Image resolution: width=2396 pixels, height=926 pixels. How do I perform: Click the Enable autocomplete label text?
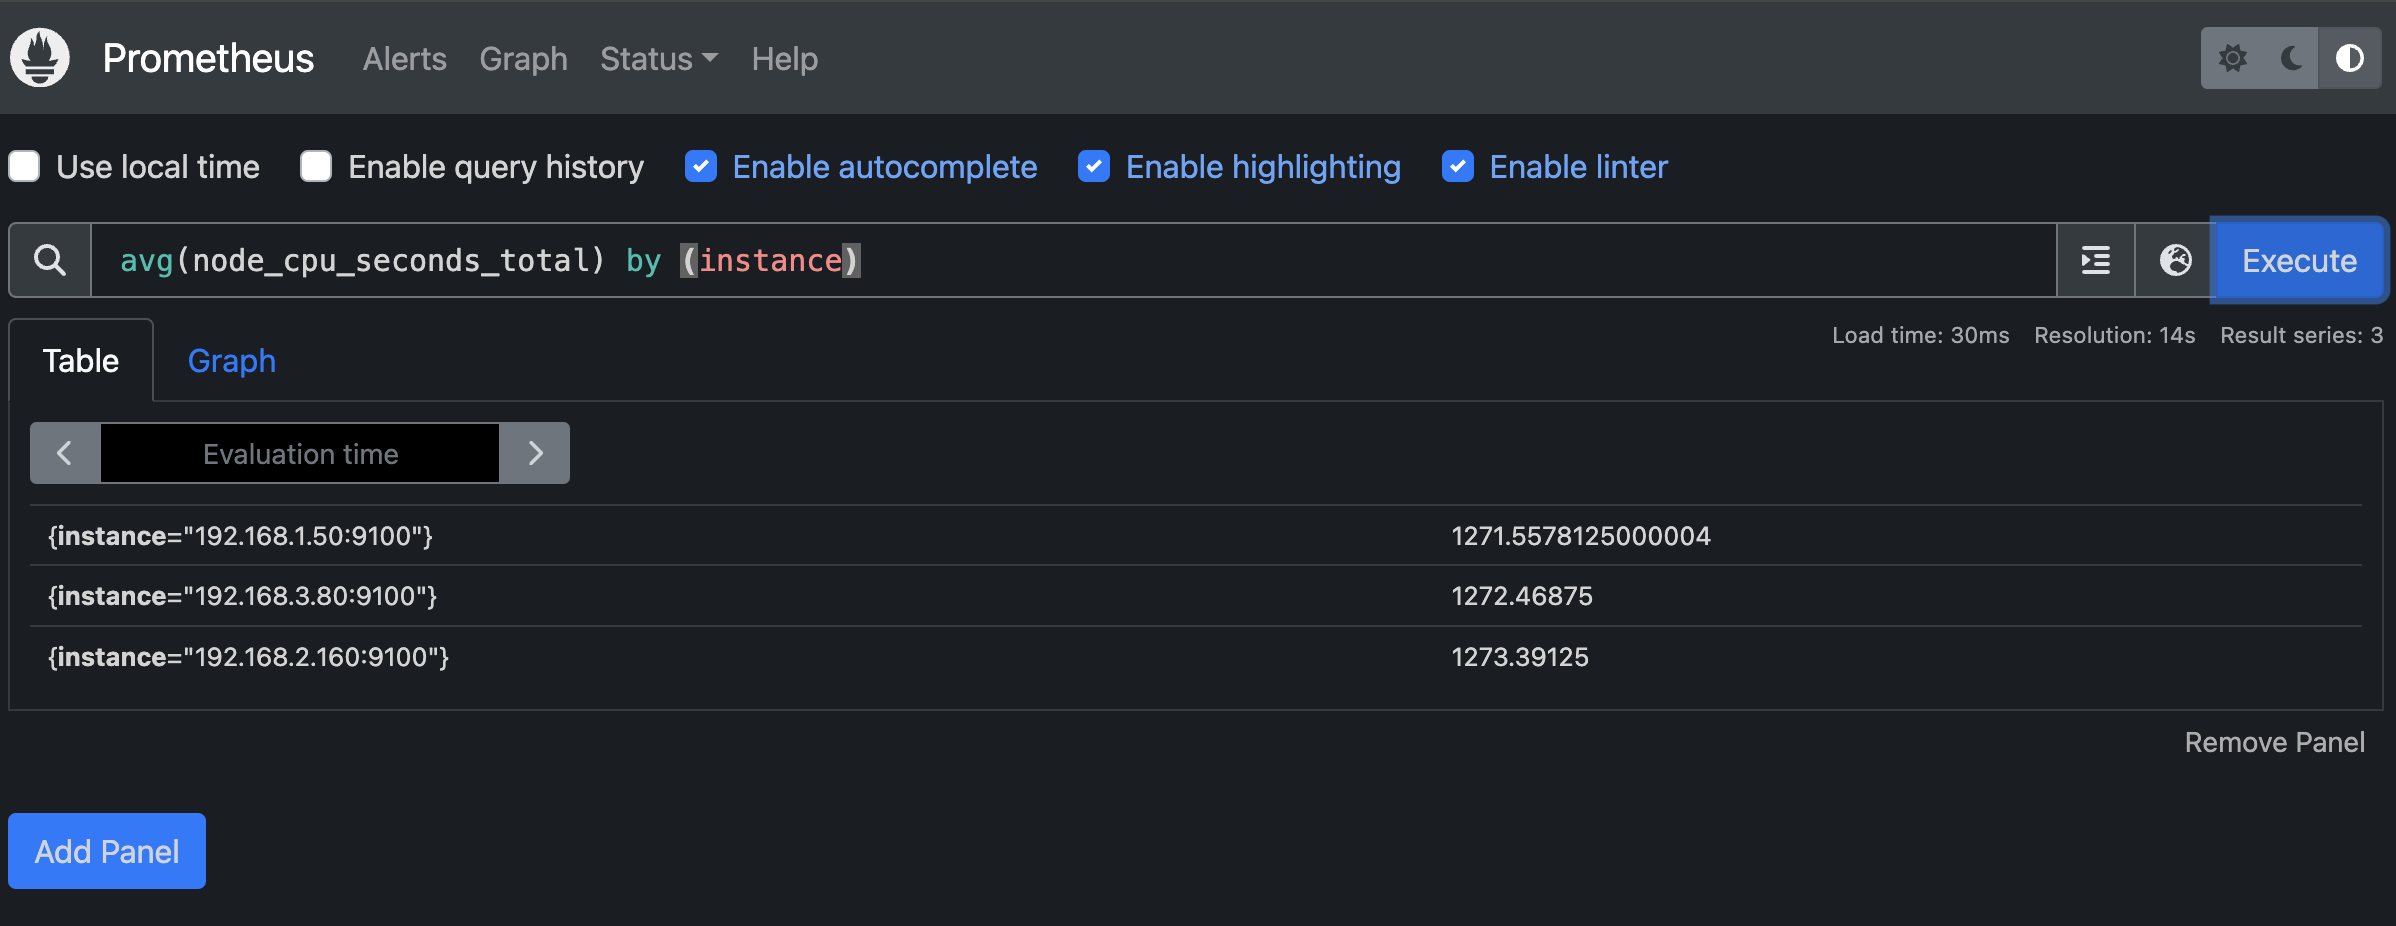[885, 167]
